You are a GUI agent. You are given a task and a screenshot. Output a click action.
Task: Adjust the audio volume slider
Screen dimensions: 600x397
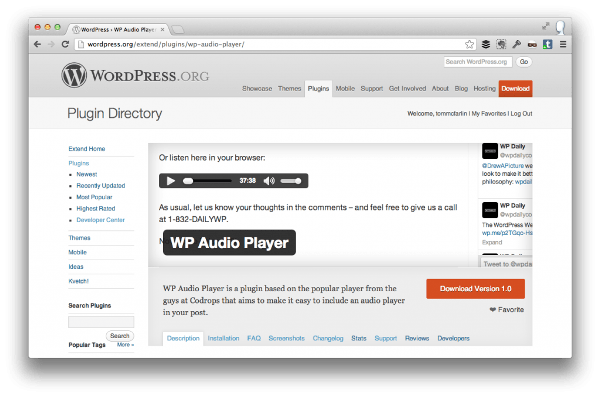pos(291,181)
